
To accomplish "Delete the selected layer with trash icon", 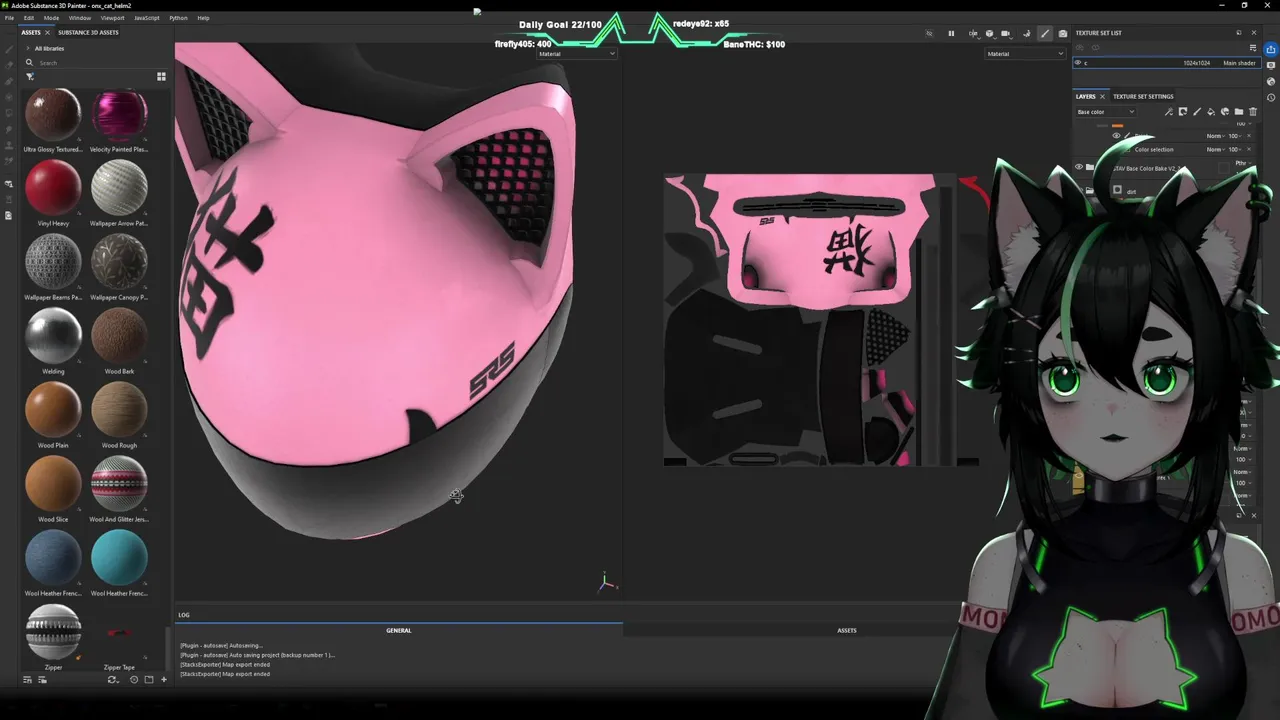I will pos(1253,111).
